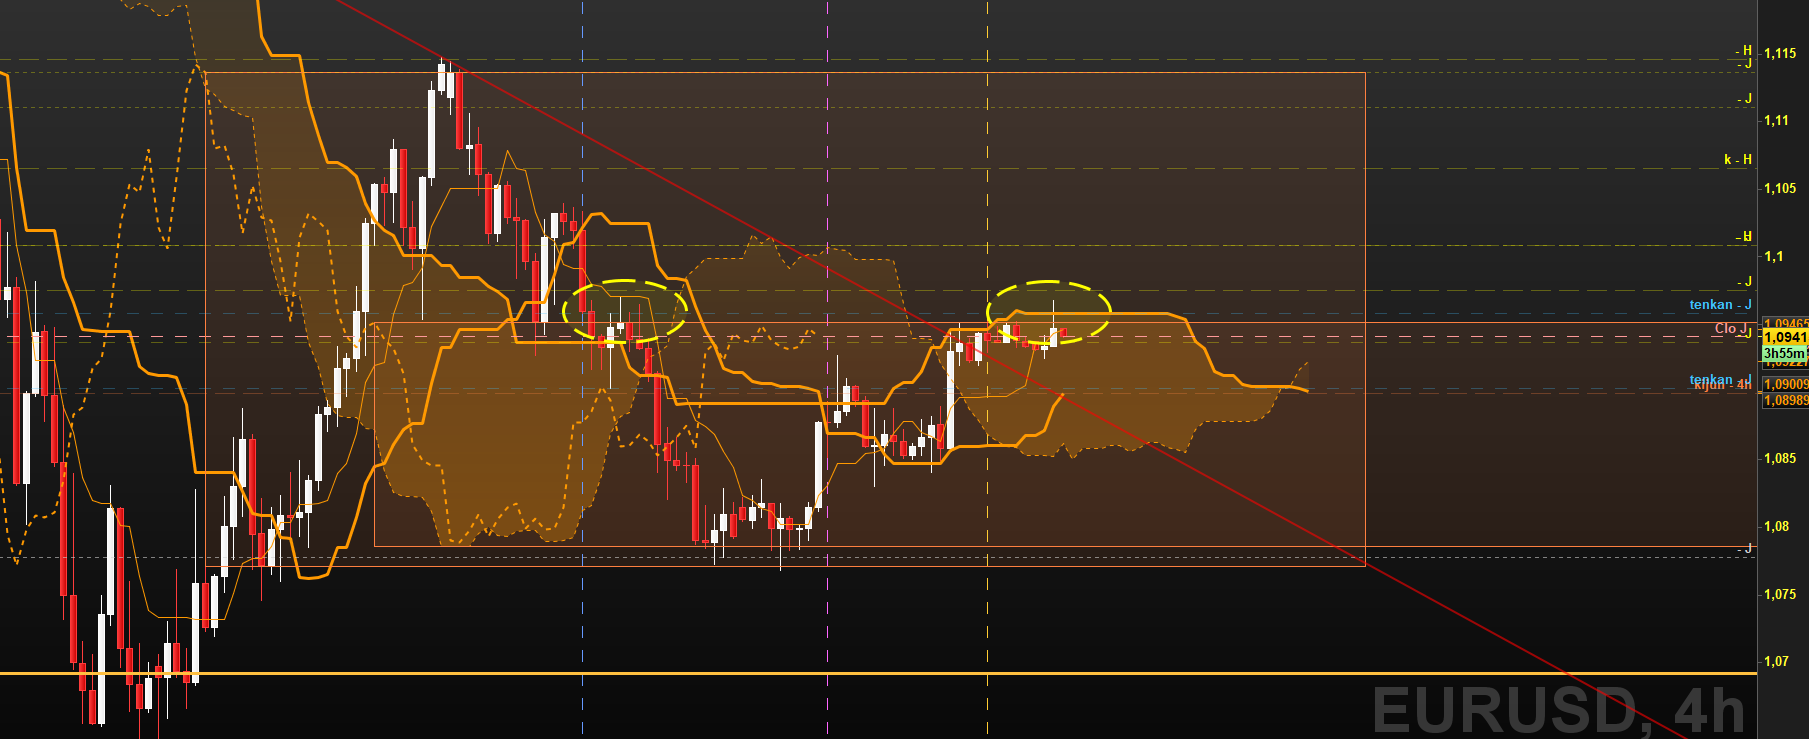Select the current price tag 1,0941
The height and width of the screenshot is (739, 1809).
tap(1785, 337)
